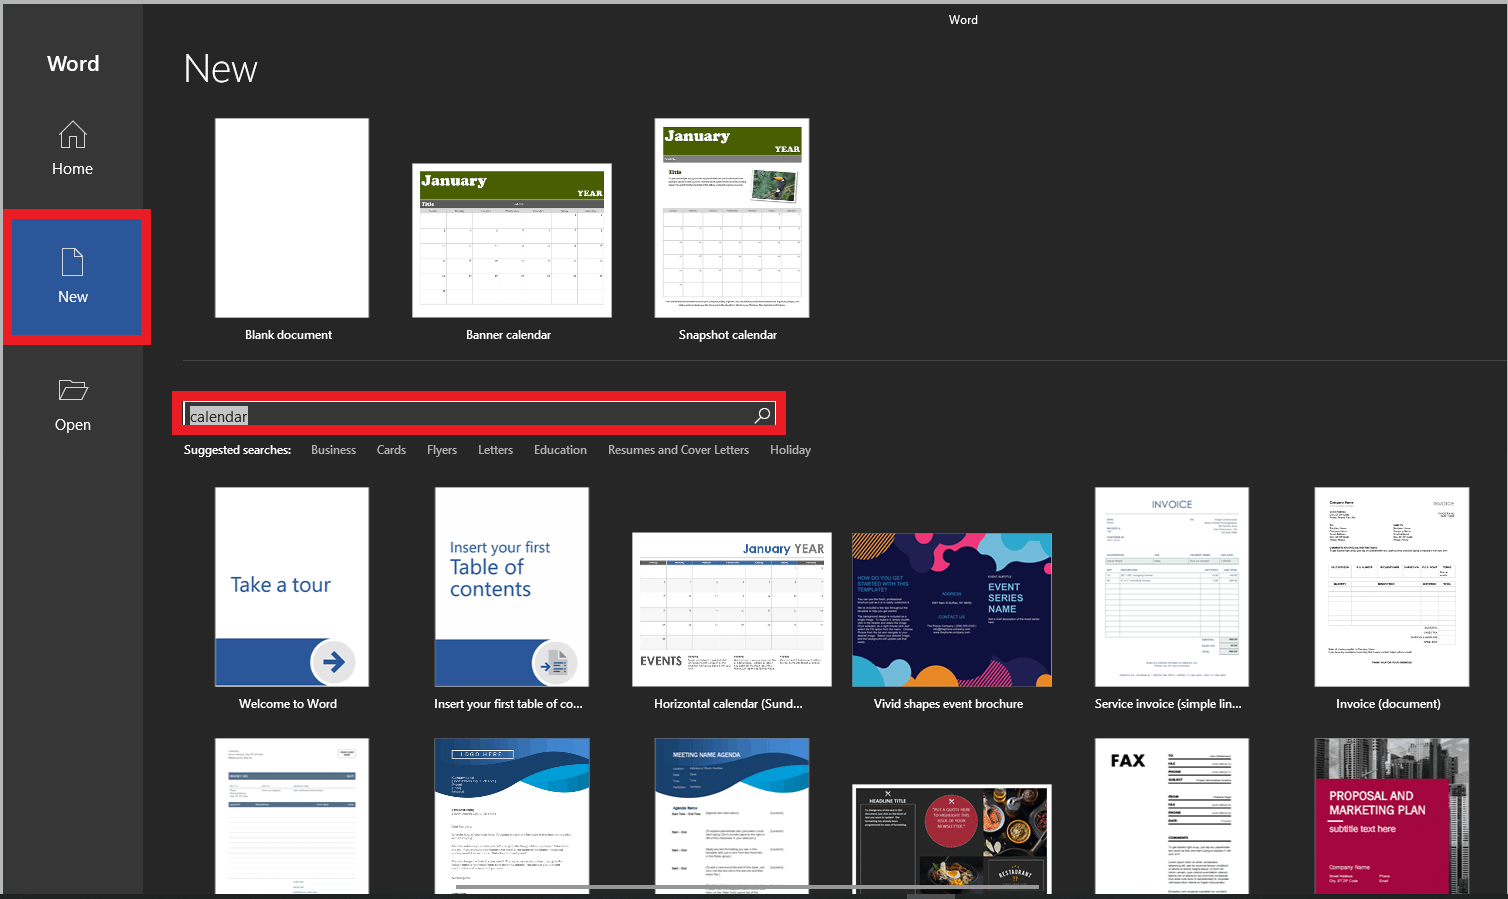Click the magnifier search icon
1508x899 pixels.
click(x=763, y=415)
